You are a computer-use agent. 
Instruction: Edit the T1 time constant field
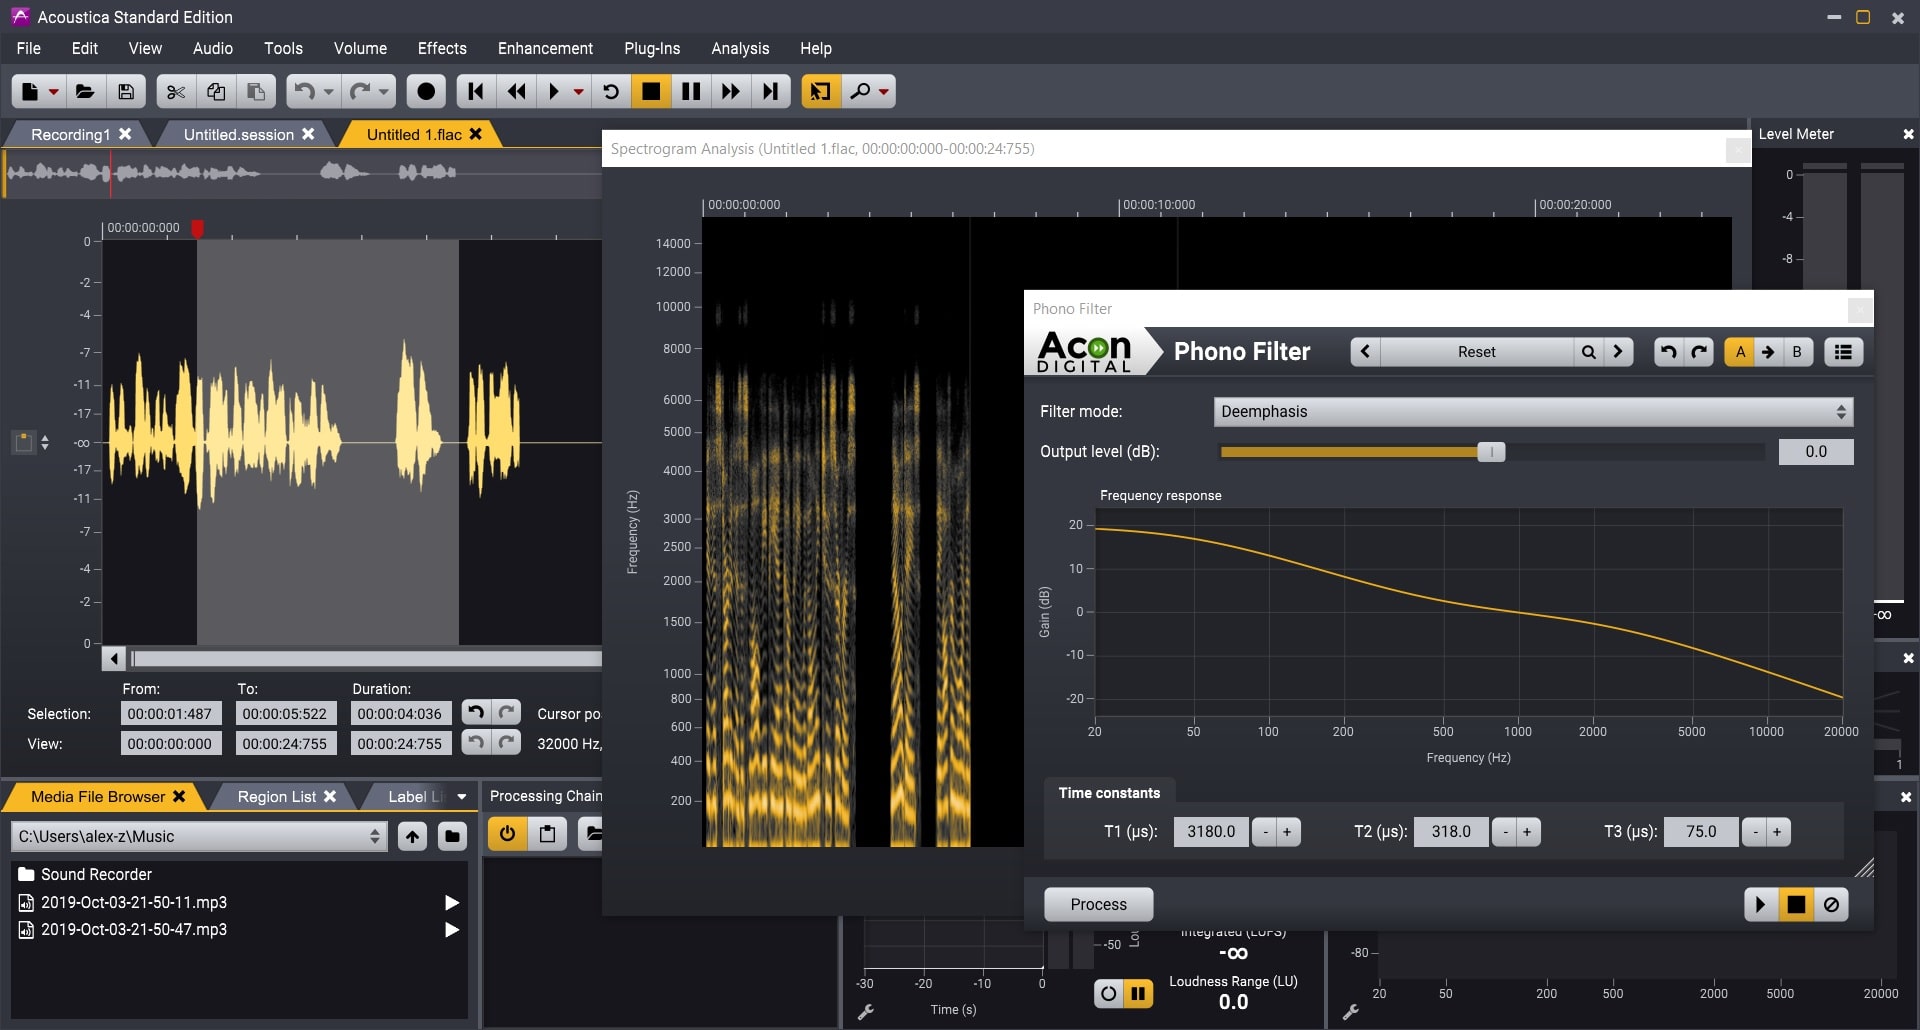click(1211, 832)
